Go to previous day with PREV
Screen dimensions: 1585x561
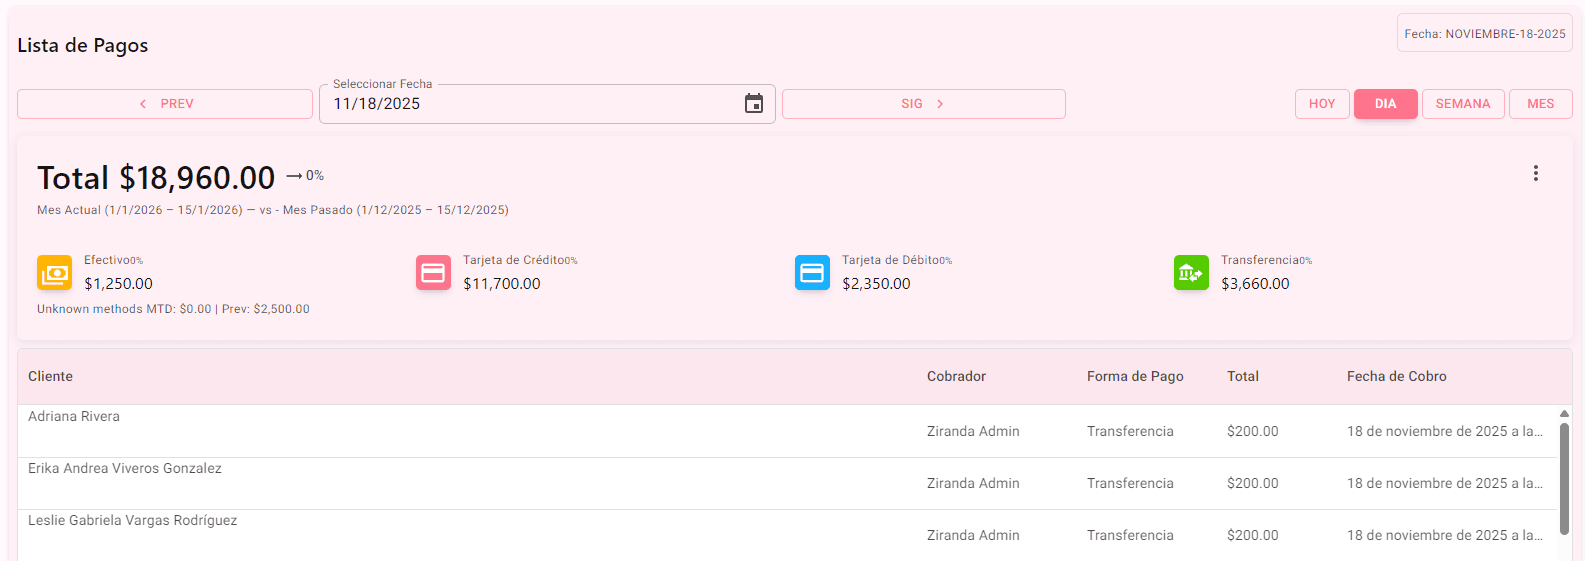[x=165, y=104]
